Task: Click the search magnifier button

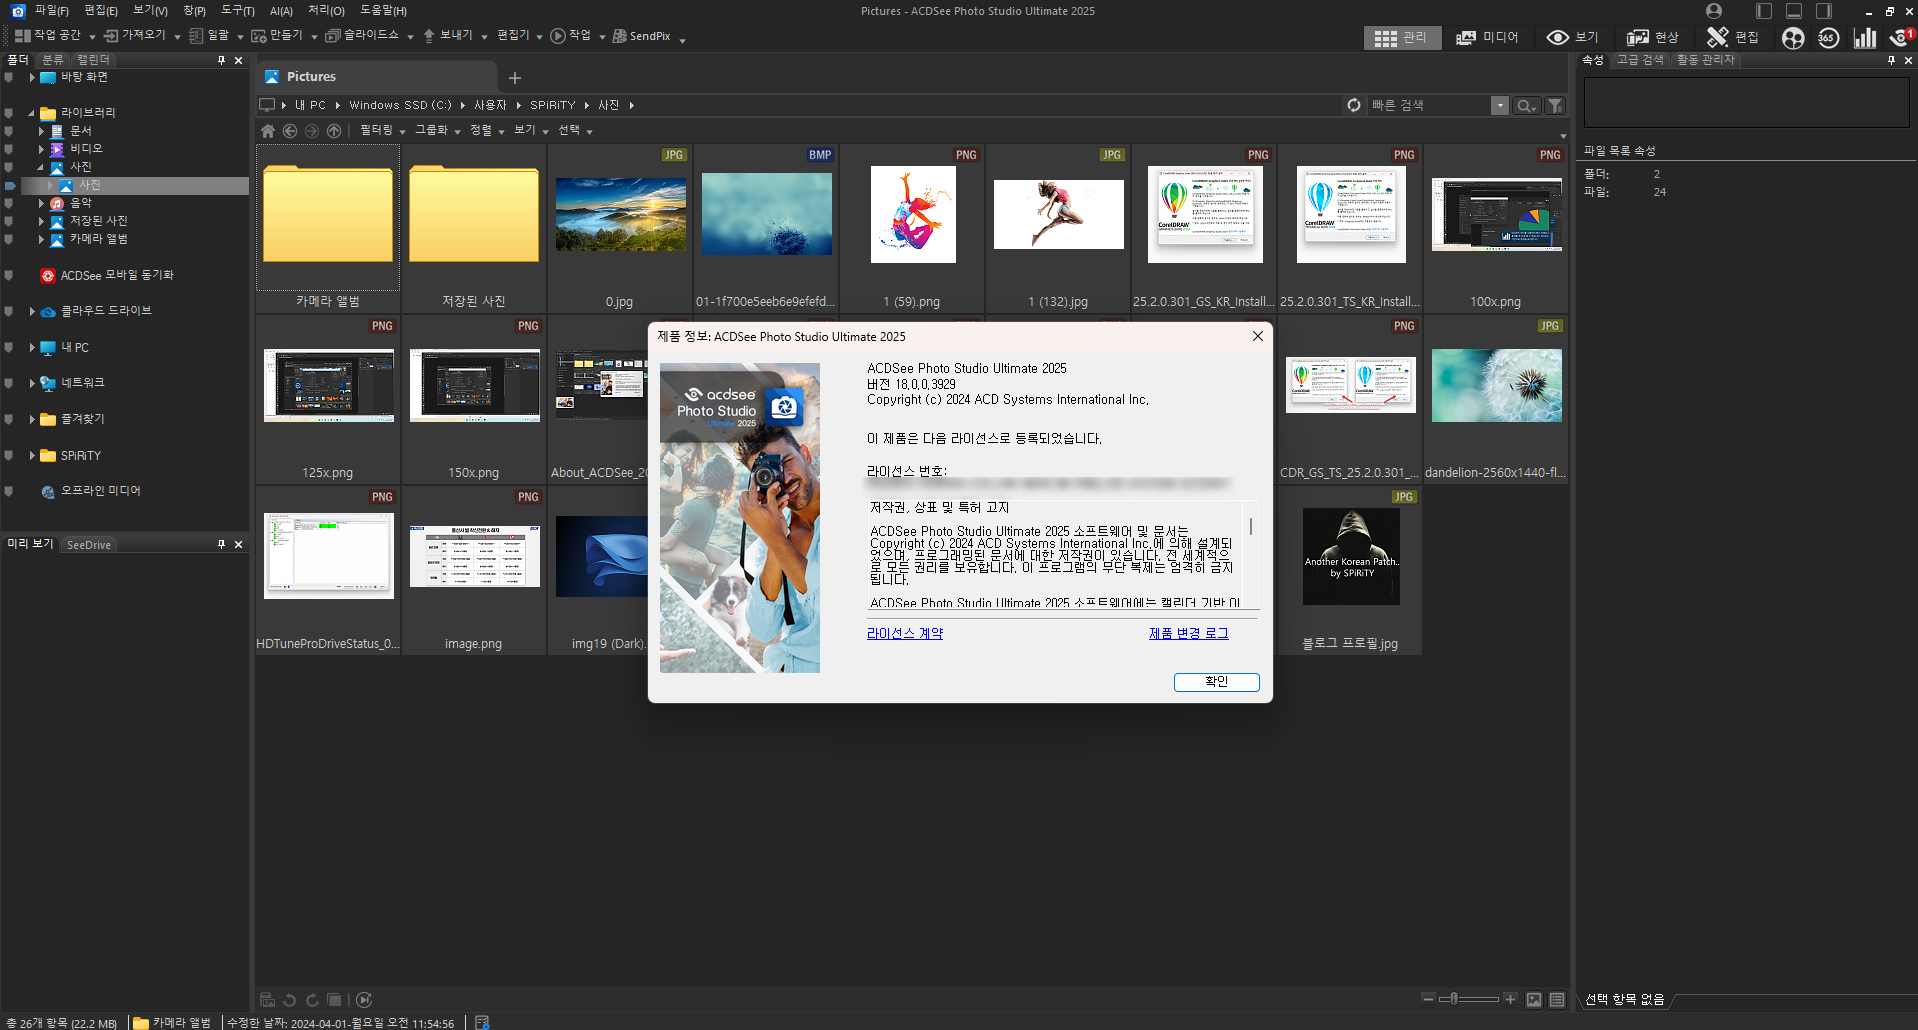Action: point(1525,105)
